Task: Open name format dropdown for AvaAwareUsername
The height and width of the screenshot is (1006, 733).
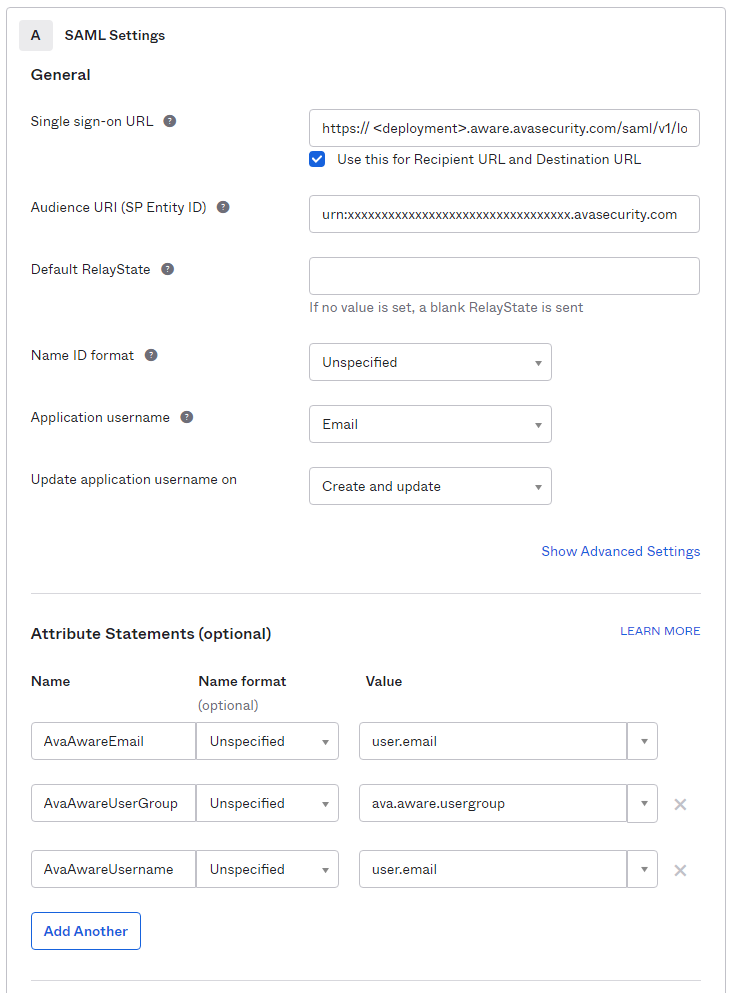Action: coord(267,869)
